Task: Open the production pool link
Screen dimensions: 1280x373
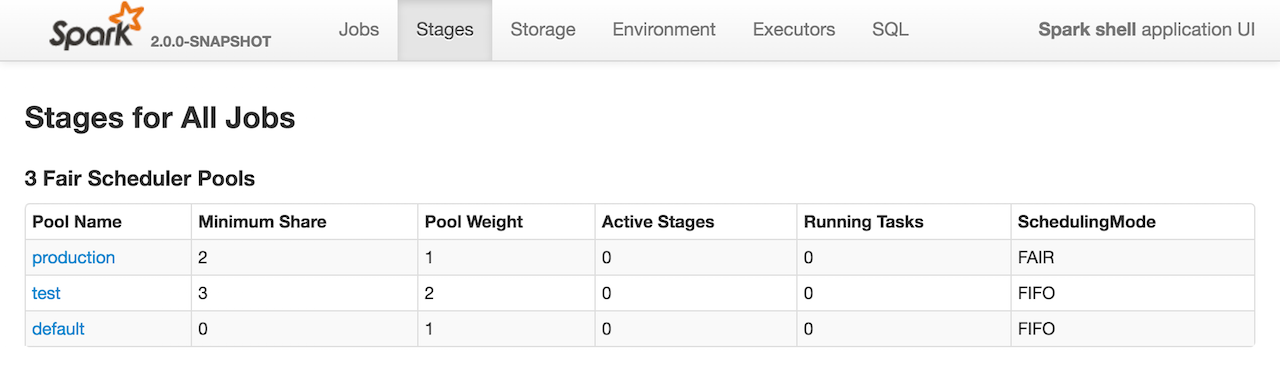Action: pos(74,257)
